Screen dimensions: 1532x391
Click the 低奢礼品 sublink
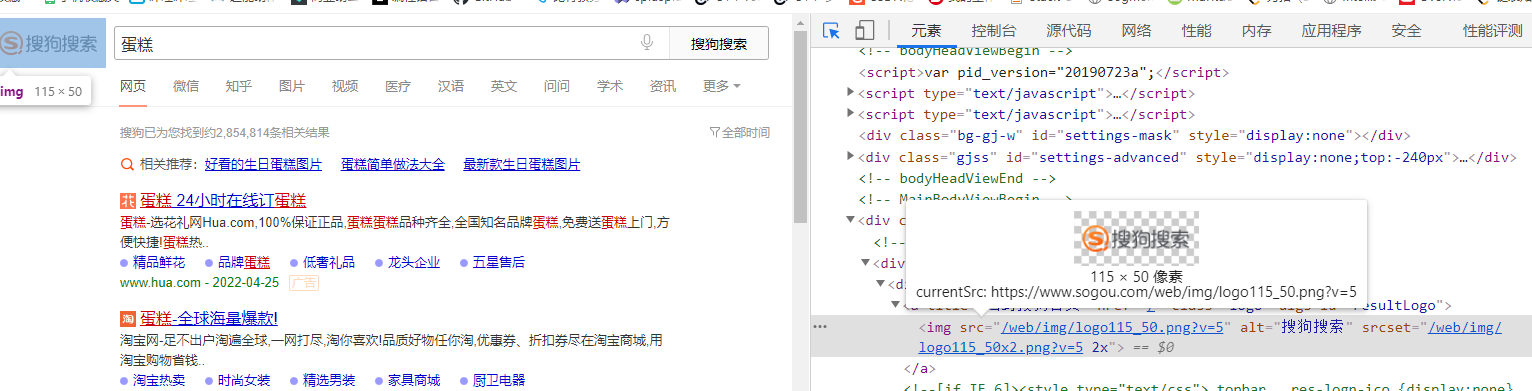(329, 262)
